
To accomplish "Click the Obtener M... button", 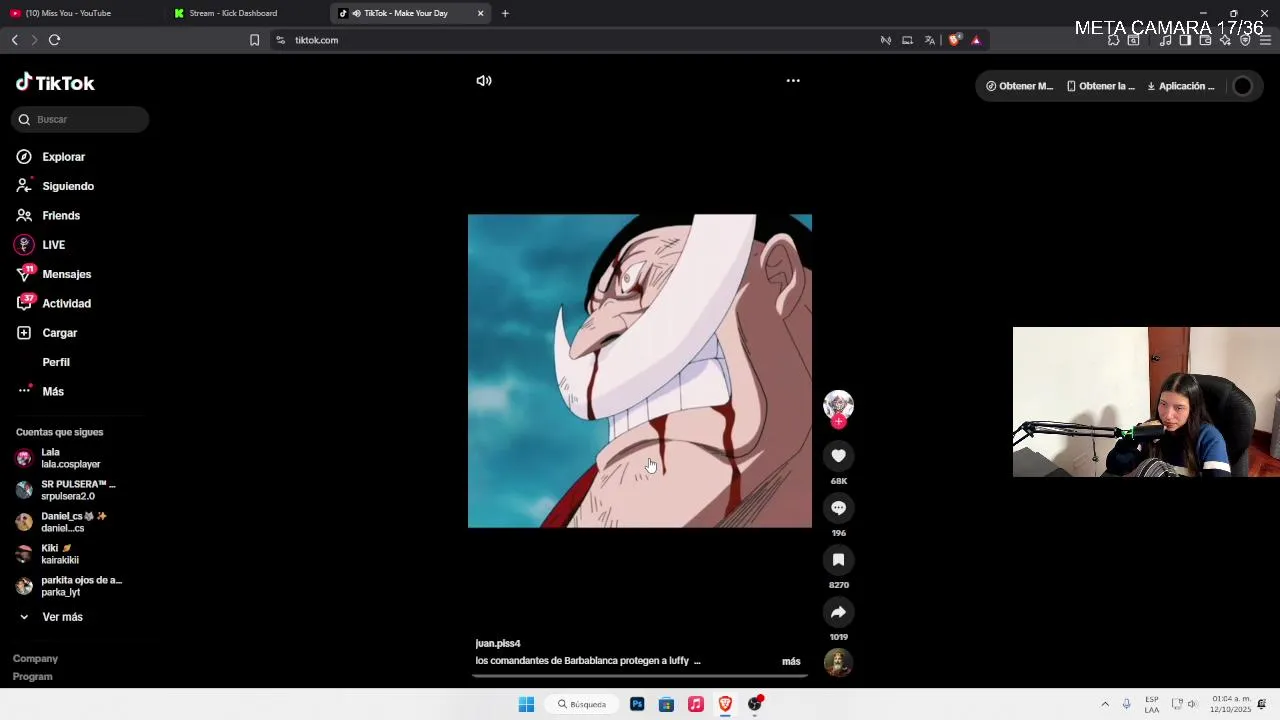I will [x=1019, y=86].
